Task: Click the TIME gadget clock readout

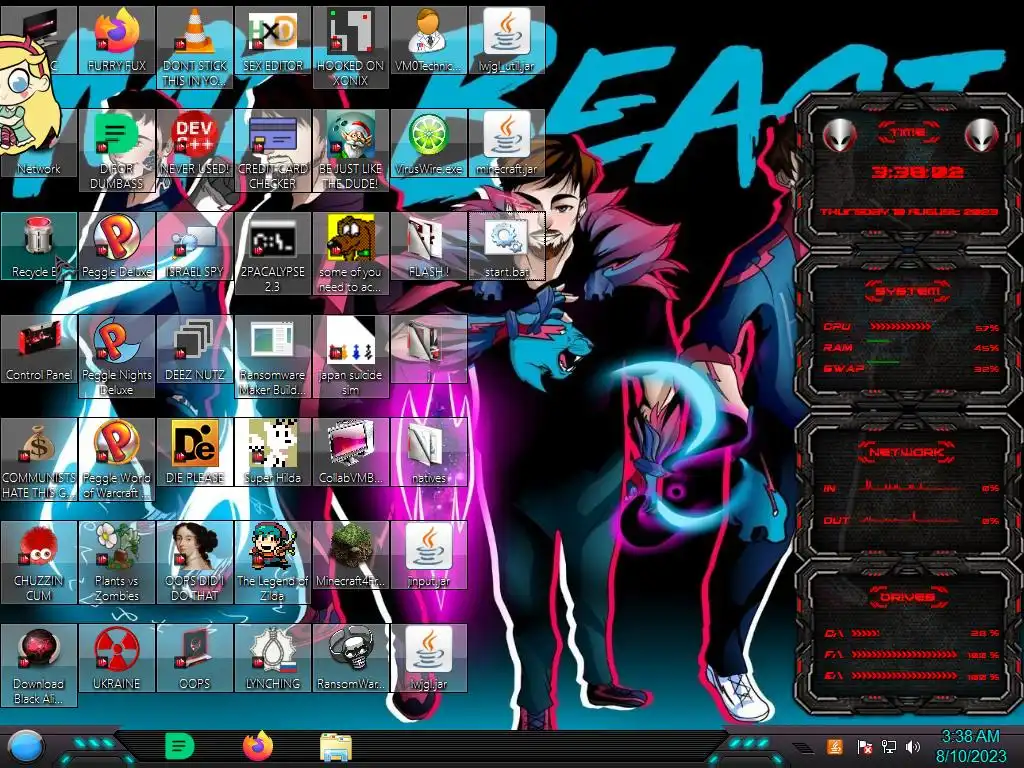Action: pyautogui.click(x=917, y=172)
